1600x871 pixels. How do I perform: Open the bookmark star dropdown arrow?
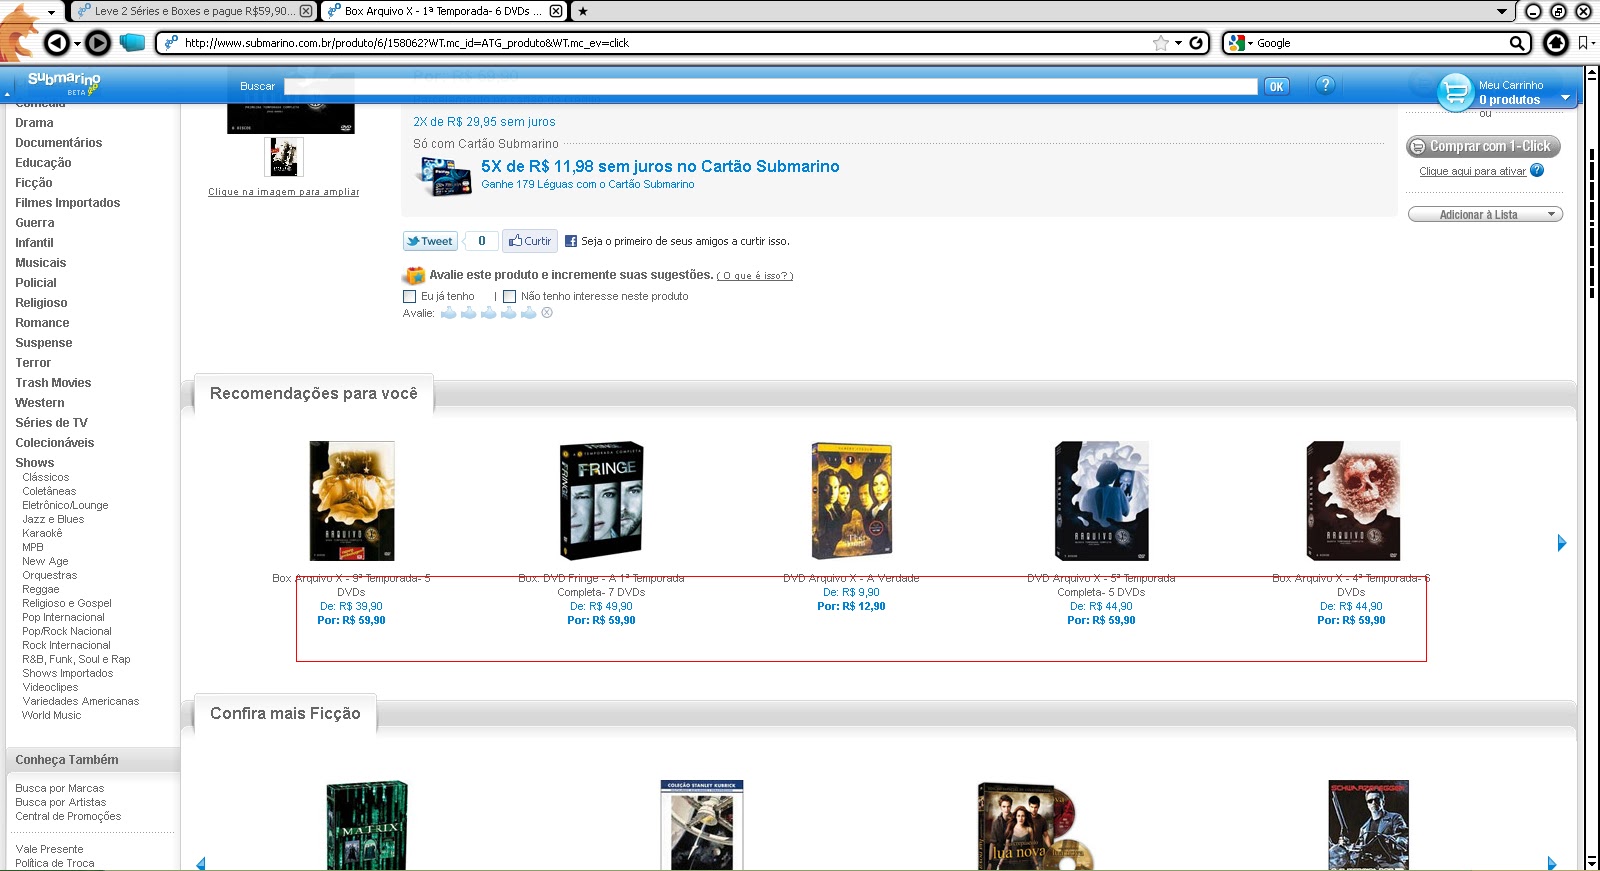coord(1178,43)
